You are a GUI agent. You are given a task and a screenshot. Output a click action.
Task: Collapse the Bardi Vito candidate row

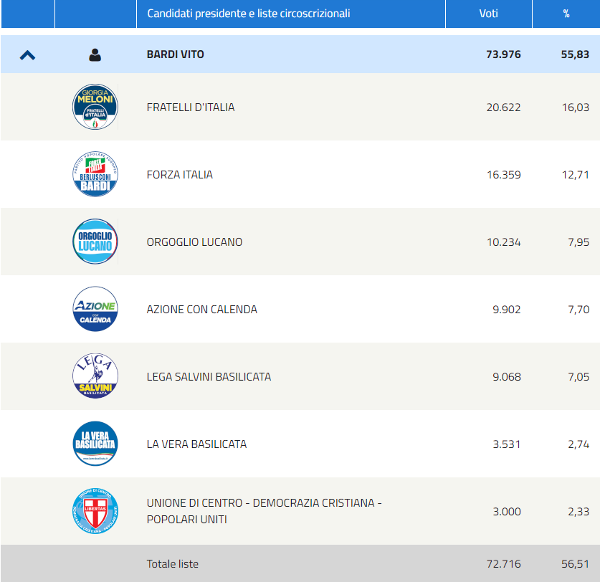point(27,54)
